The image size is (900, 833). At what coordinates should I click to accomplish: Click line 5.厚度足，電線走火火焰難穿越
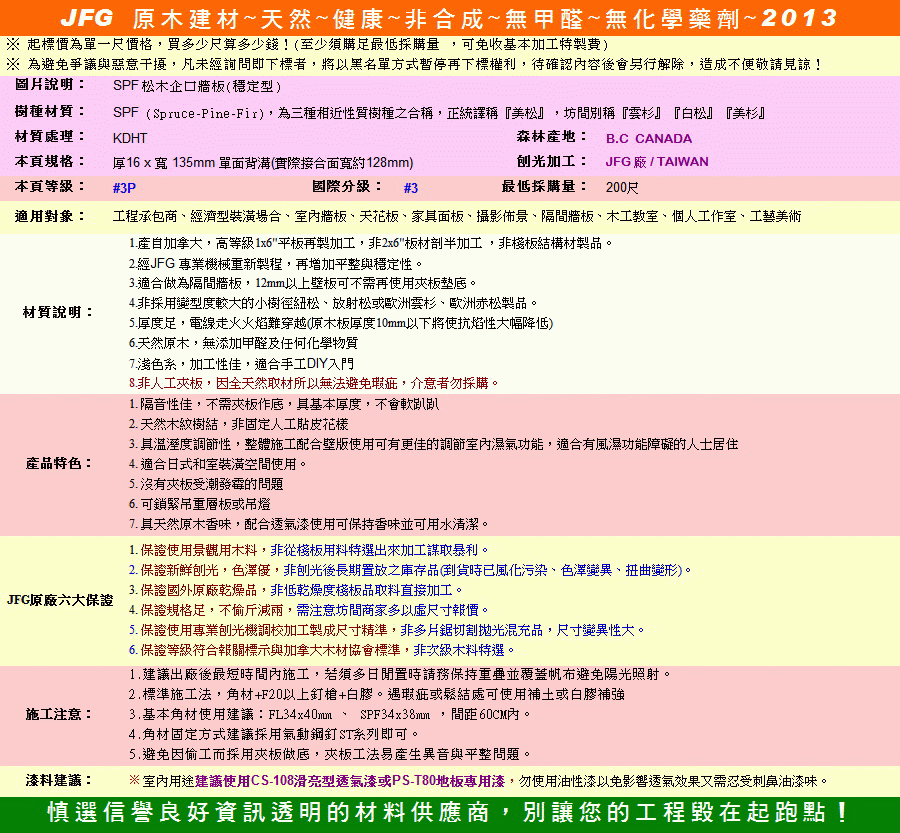pos(341,323)
